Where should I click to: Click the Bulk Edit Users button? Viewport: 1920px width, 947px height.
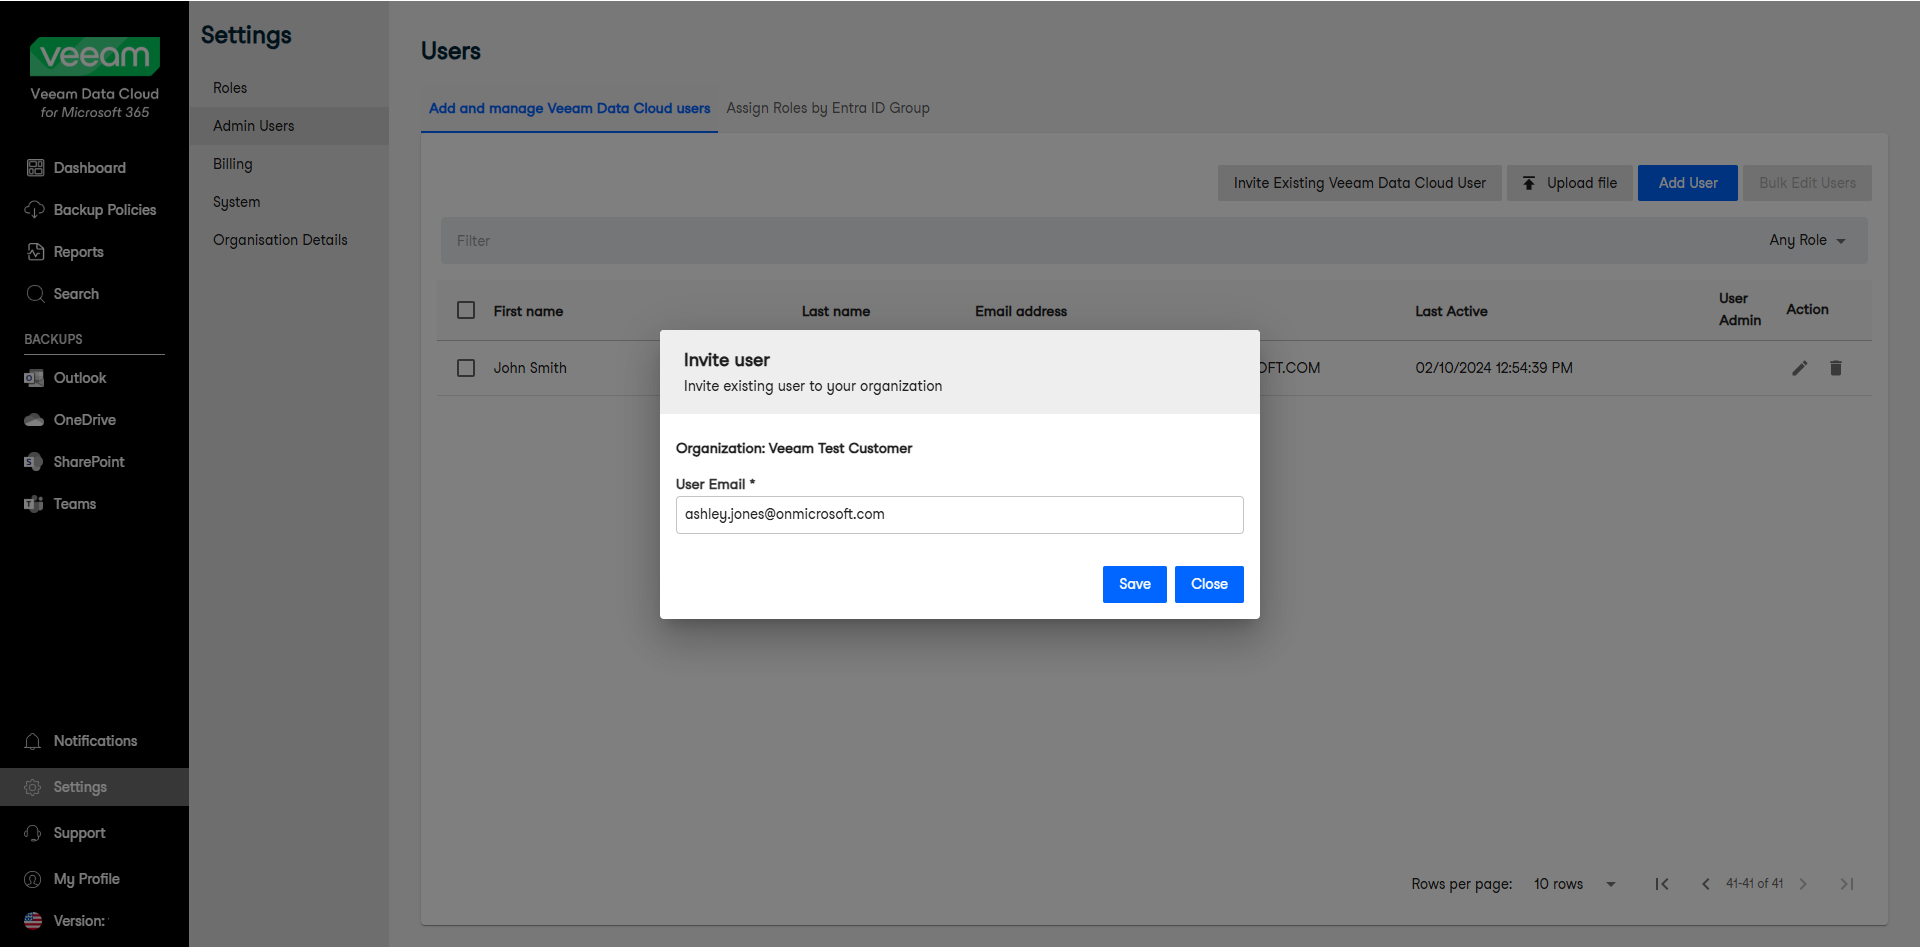click(1807, 183)
